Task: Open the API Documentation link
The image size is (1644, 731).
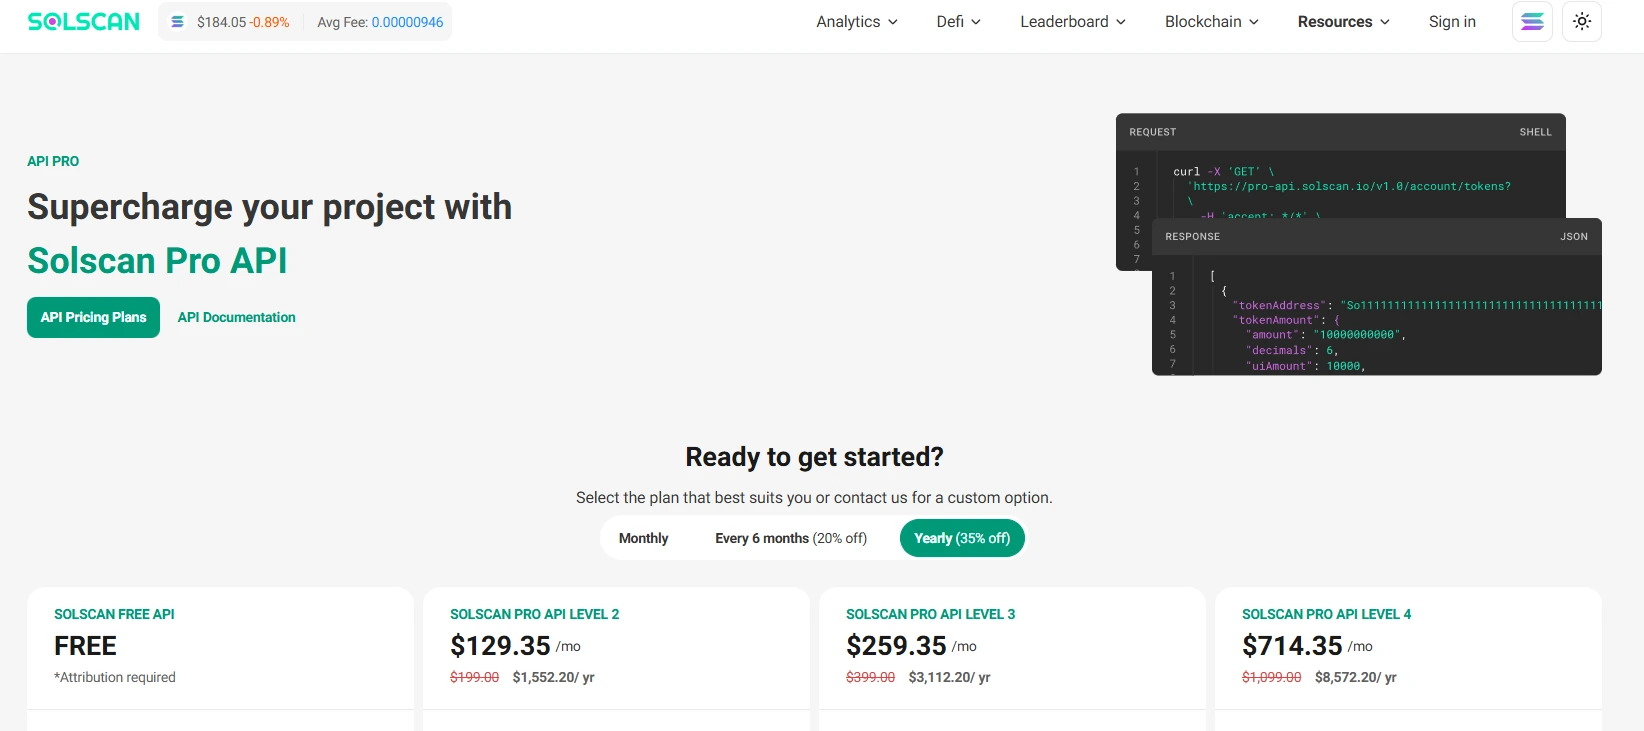Action: [236, 317]
